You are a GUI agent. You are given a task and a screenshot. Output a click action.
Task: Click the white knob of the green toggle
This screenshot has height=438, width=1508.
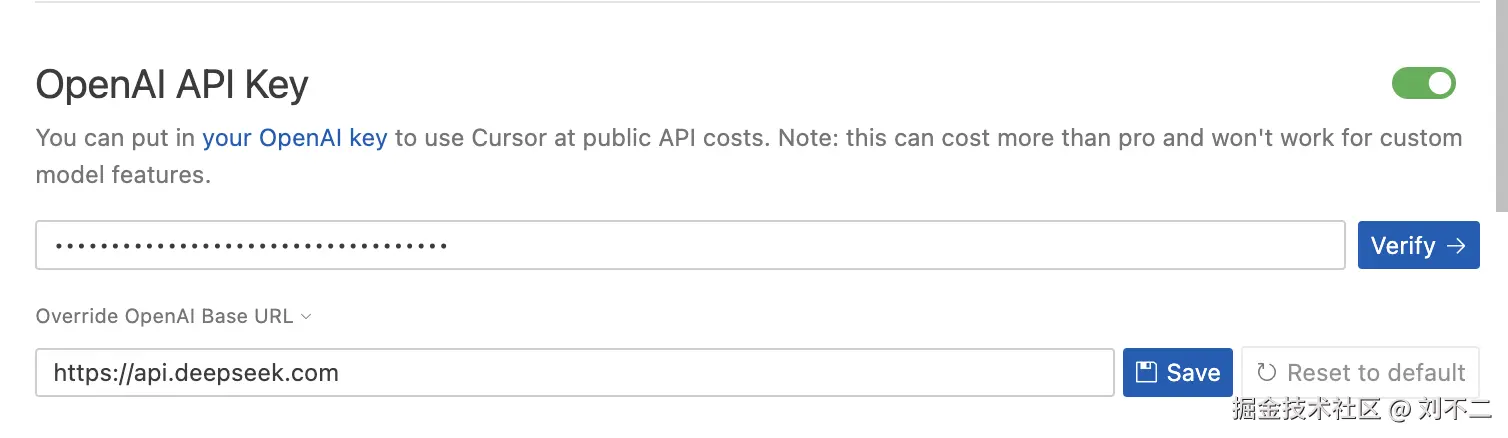pyautogui.click(x=1439, y=83)
